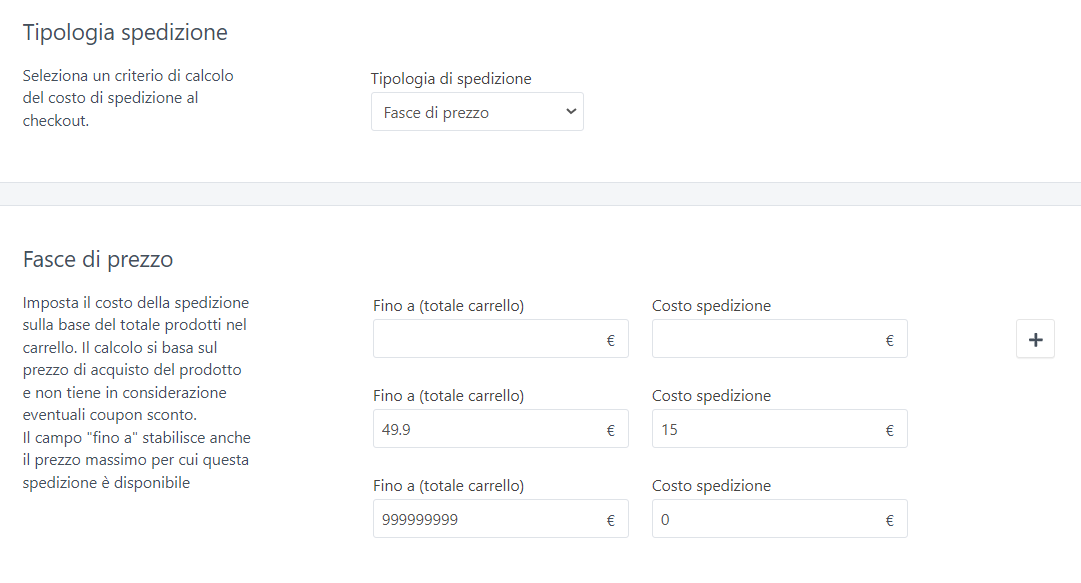Viewport: 1081px width, 583px height.
Task: Open the Tipologia di spedizione dropdown
Action: (x=477, y=112)
